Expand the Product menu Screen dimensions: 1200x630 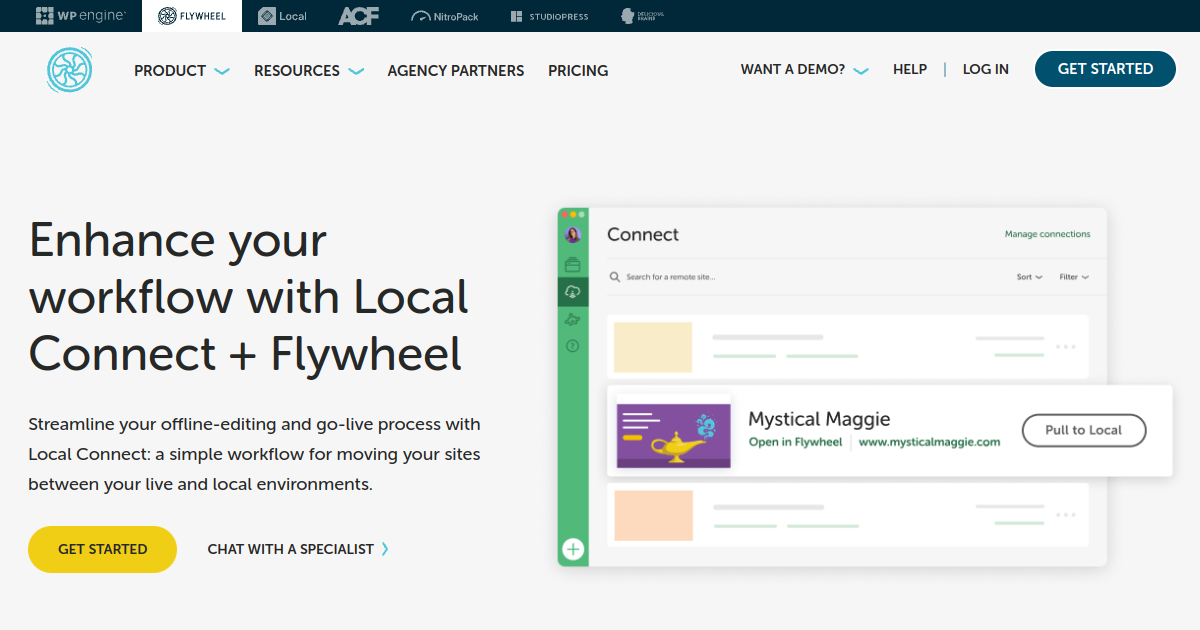[182, 71]
